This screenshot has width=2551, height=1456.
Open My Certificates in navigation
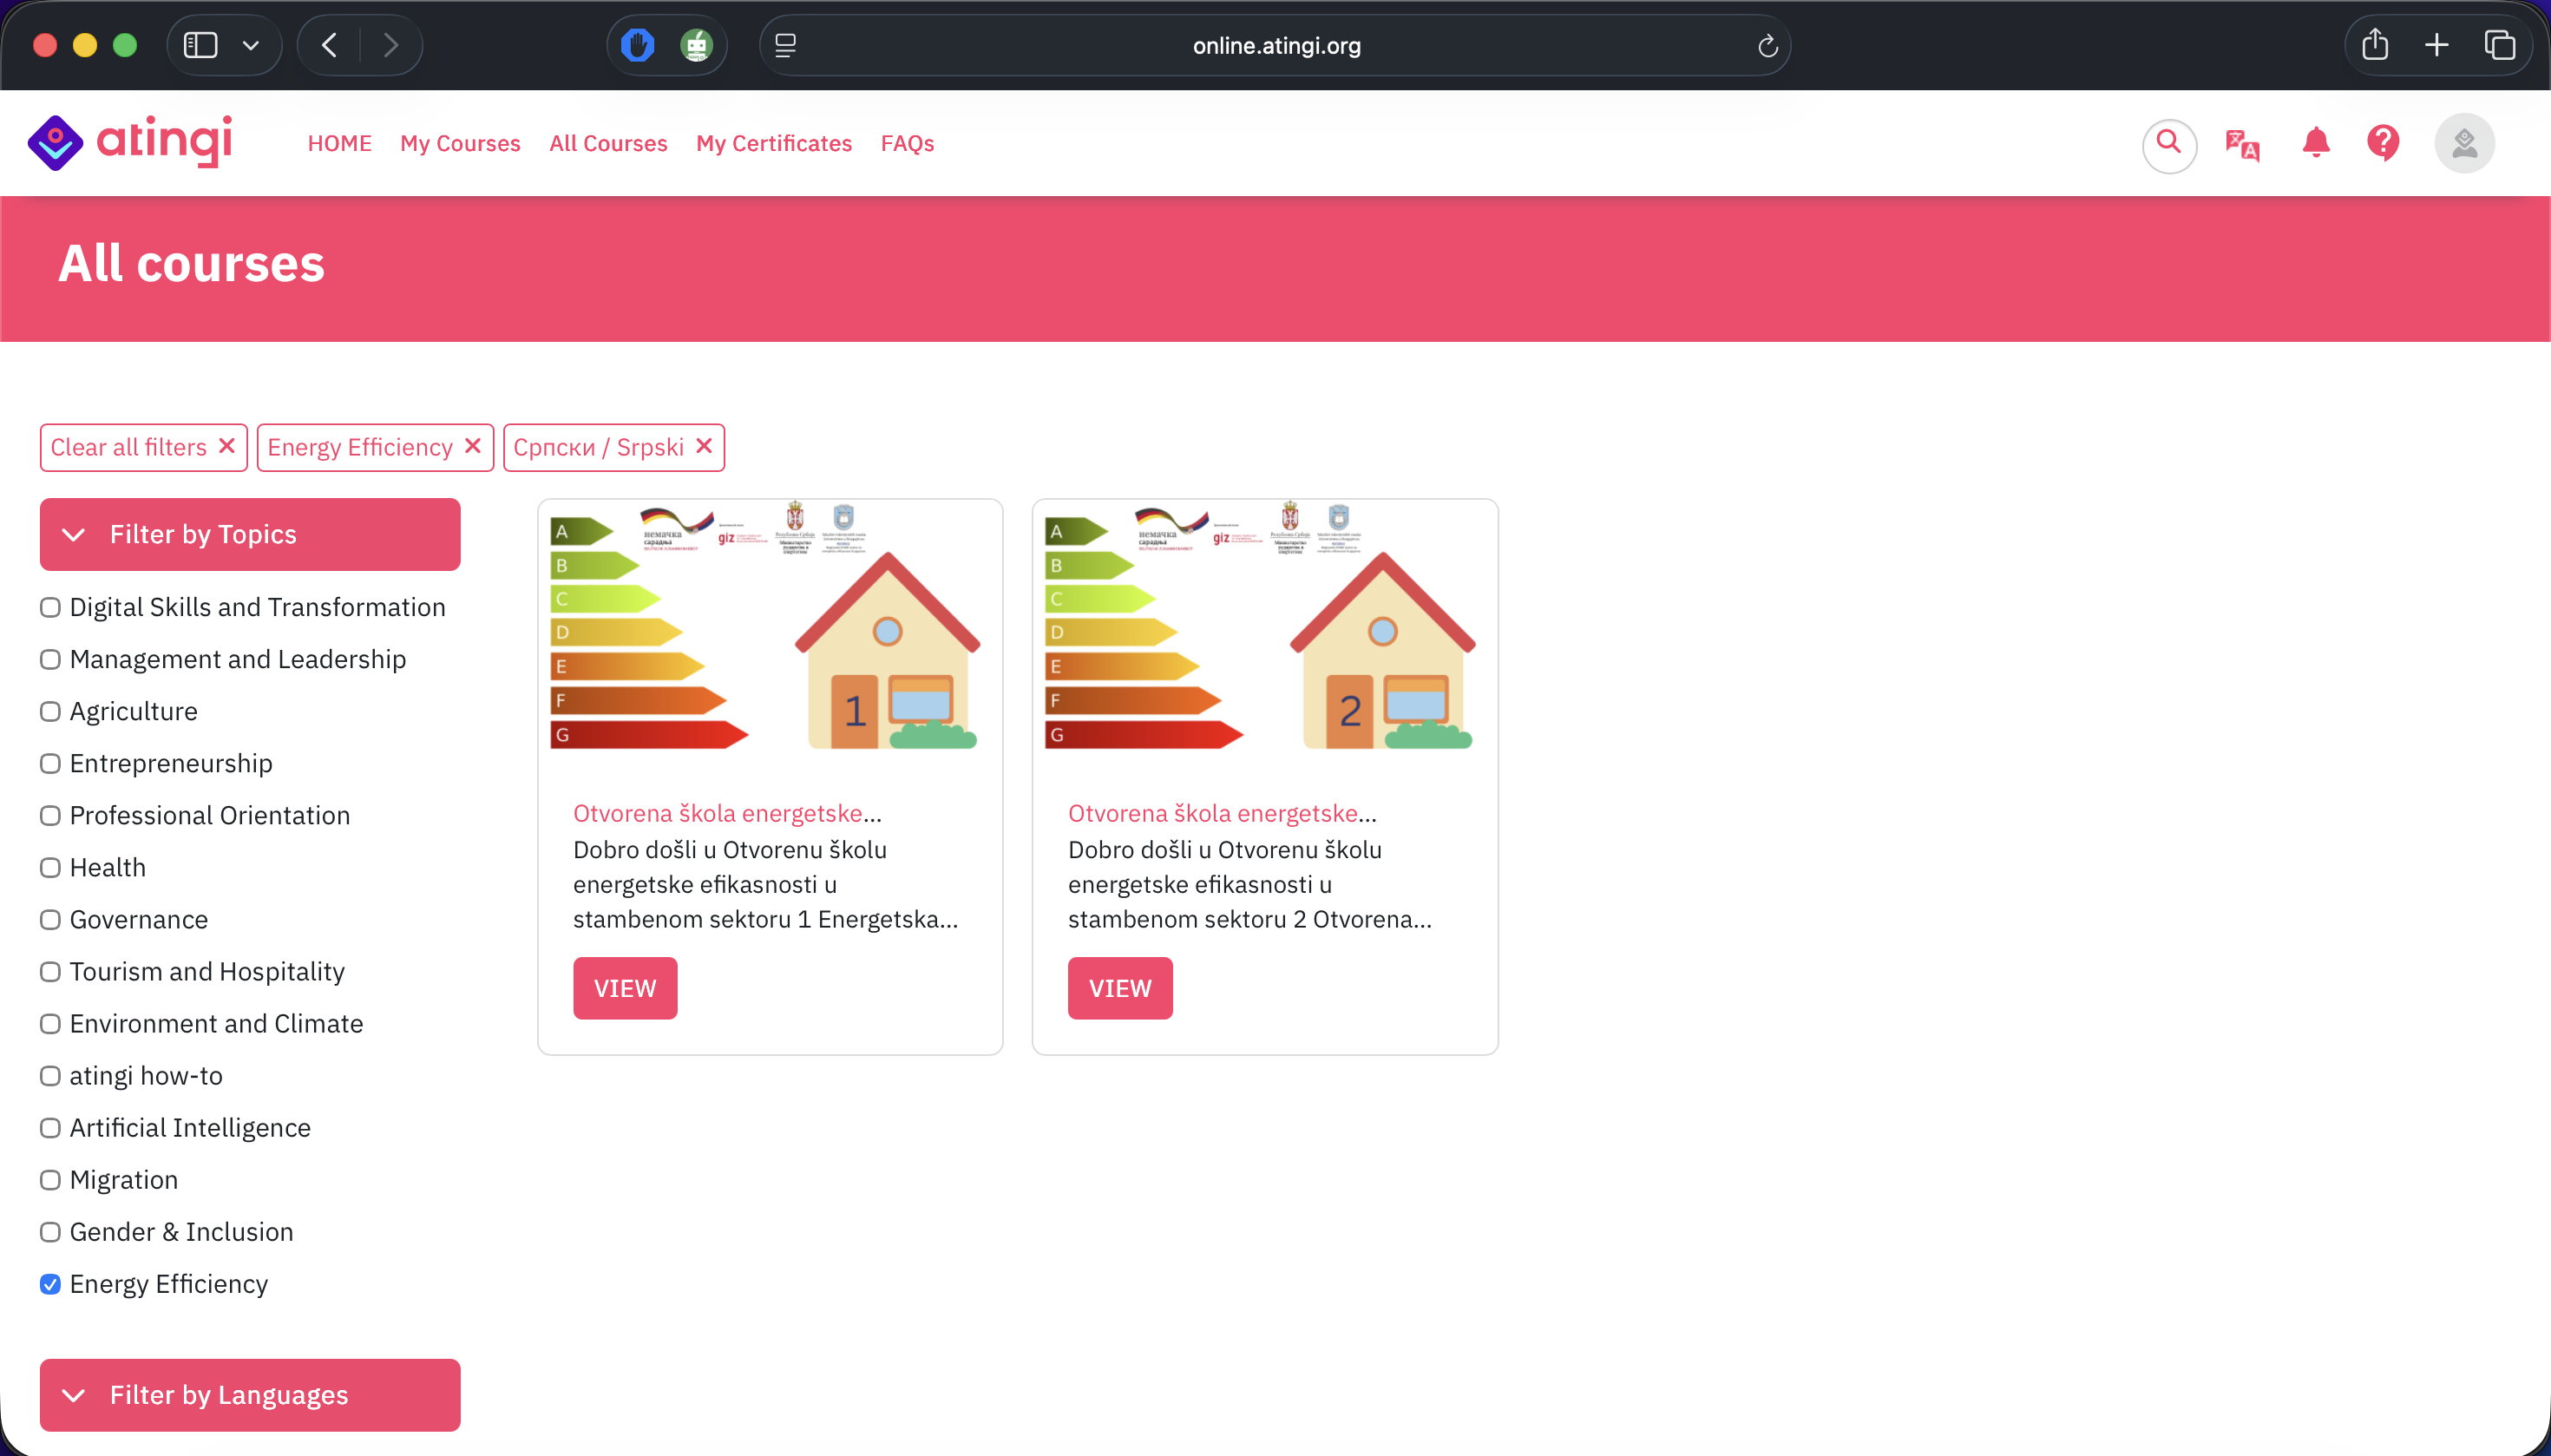[774, 143]
